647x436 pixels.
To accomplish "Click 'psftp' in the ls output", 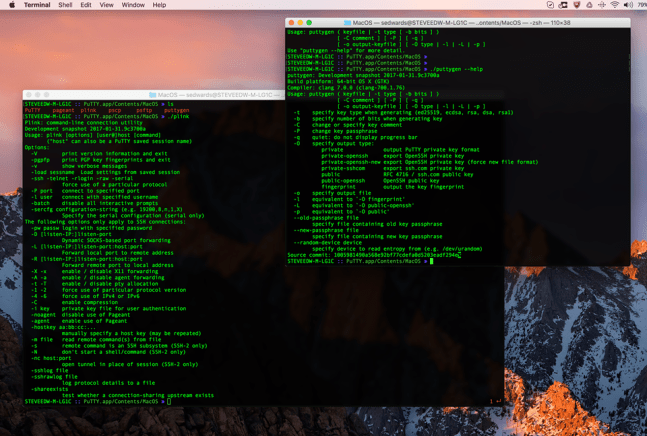I will coord(144,110).
